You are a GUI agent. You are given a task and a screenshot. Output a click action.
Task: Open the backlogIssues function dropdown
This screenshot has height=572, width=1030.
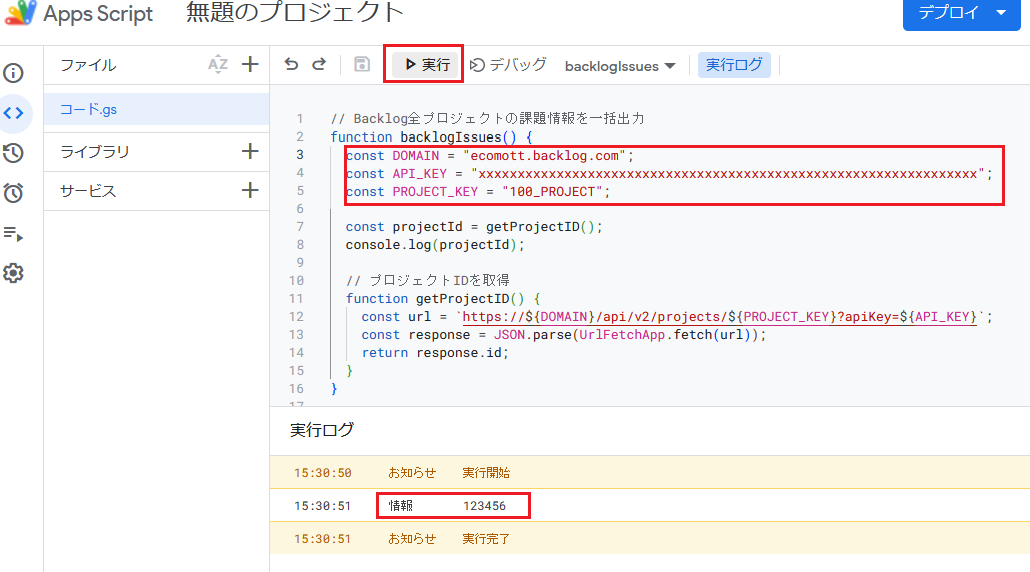click(620, 66)
